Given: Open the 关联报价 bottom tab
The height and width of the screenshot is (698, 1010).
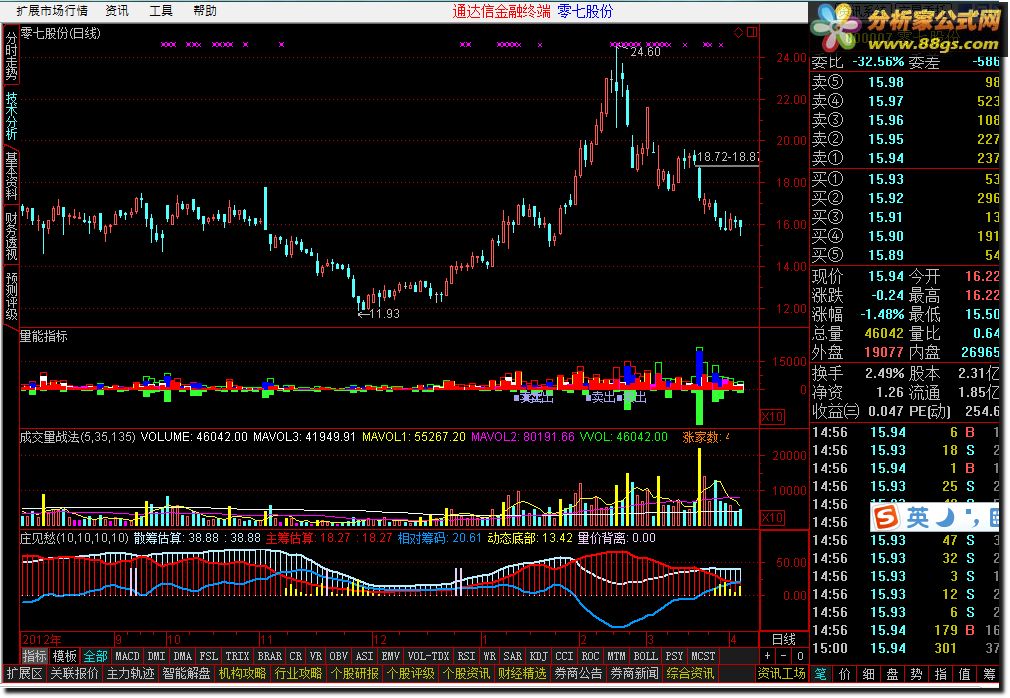Looking at the screenshot, I should point(74,674).
